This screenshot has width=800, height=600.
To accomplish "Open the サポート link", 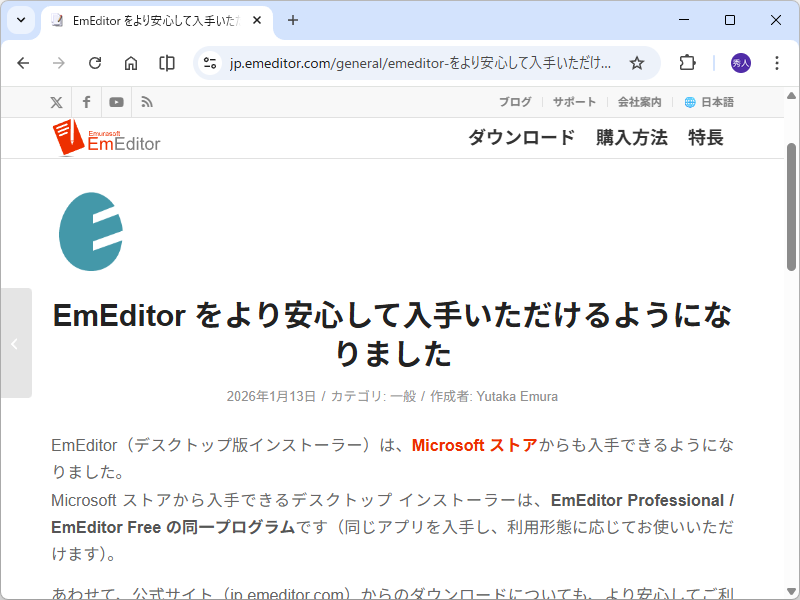I will 574,102.
